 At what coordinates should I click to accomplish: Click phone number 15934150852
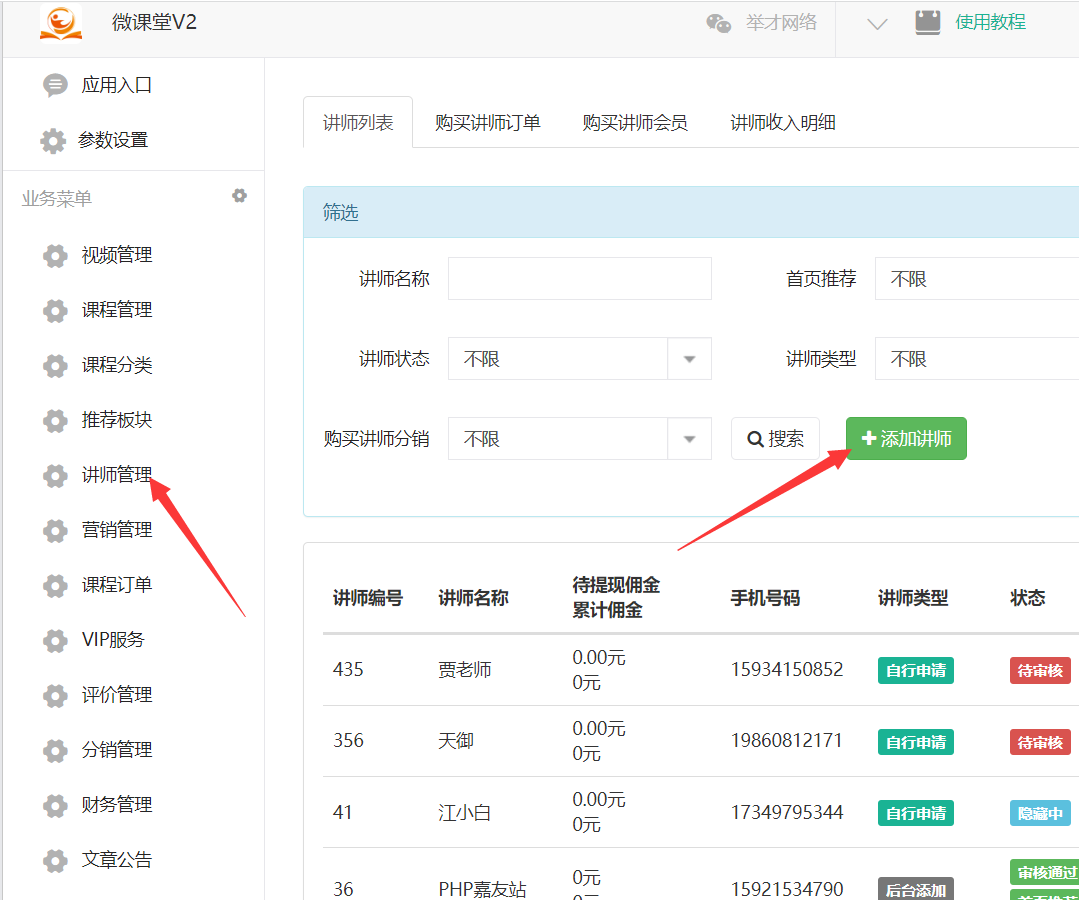787,669
